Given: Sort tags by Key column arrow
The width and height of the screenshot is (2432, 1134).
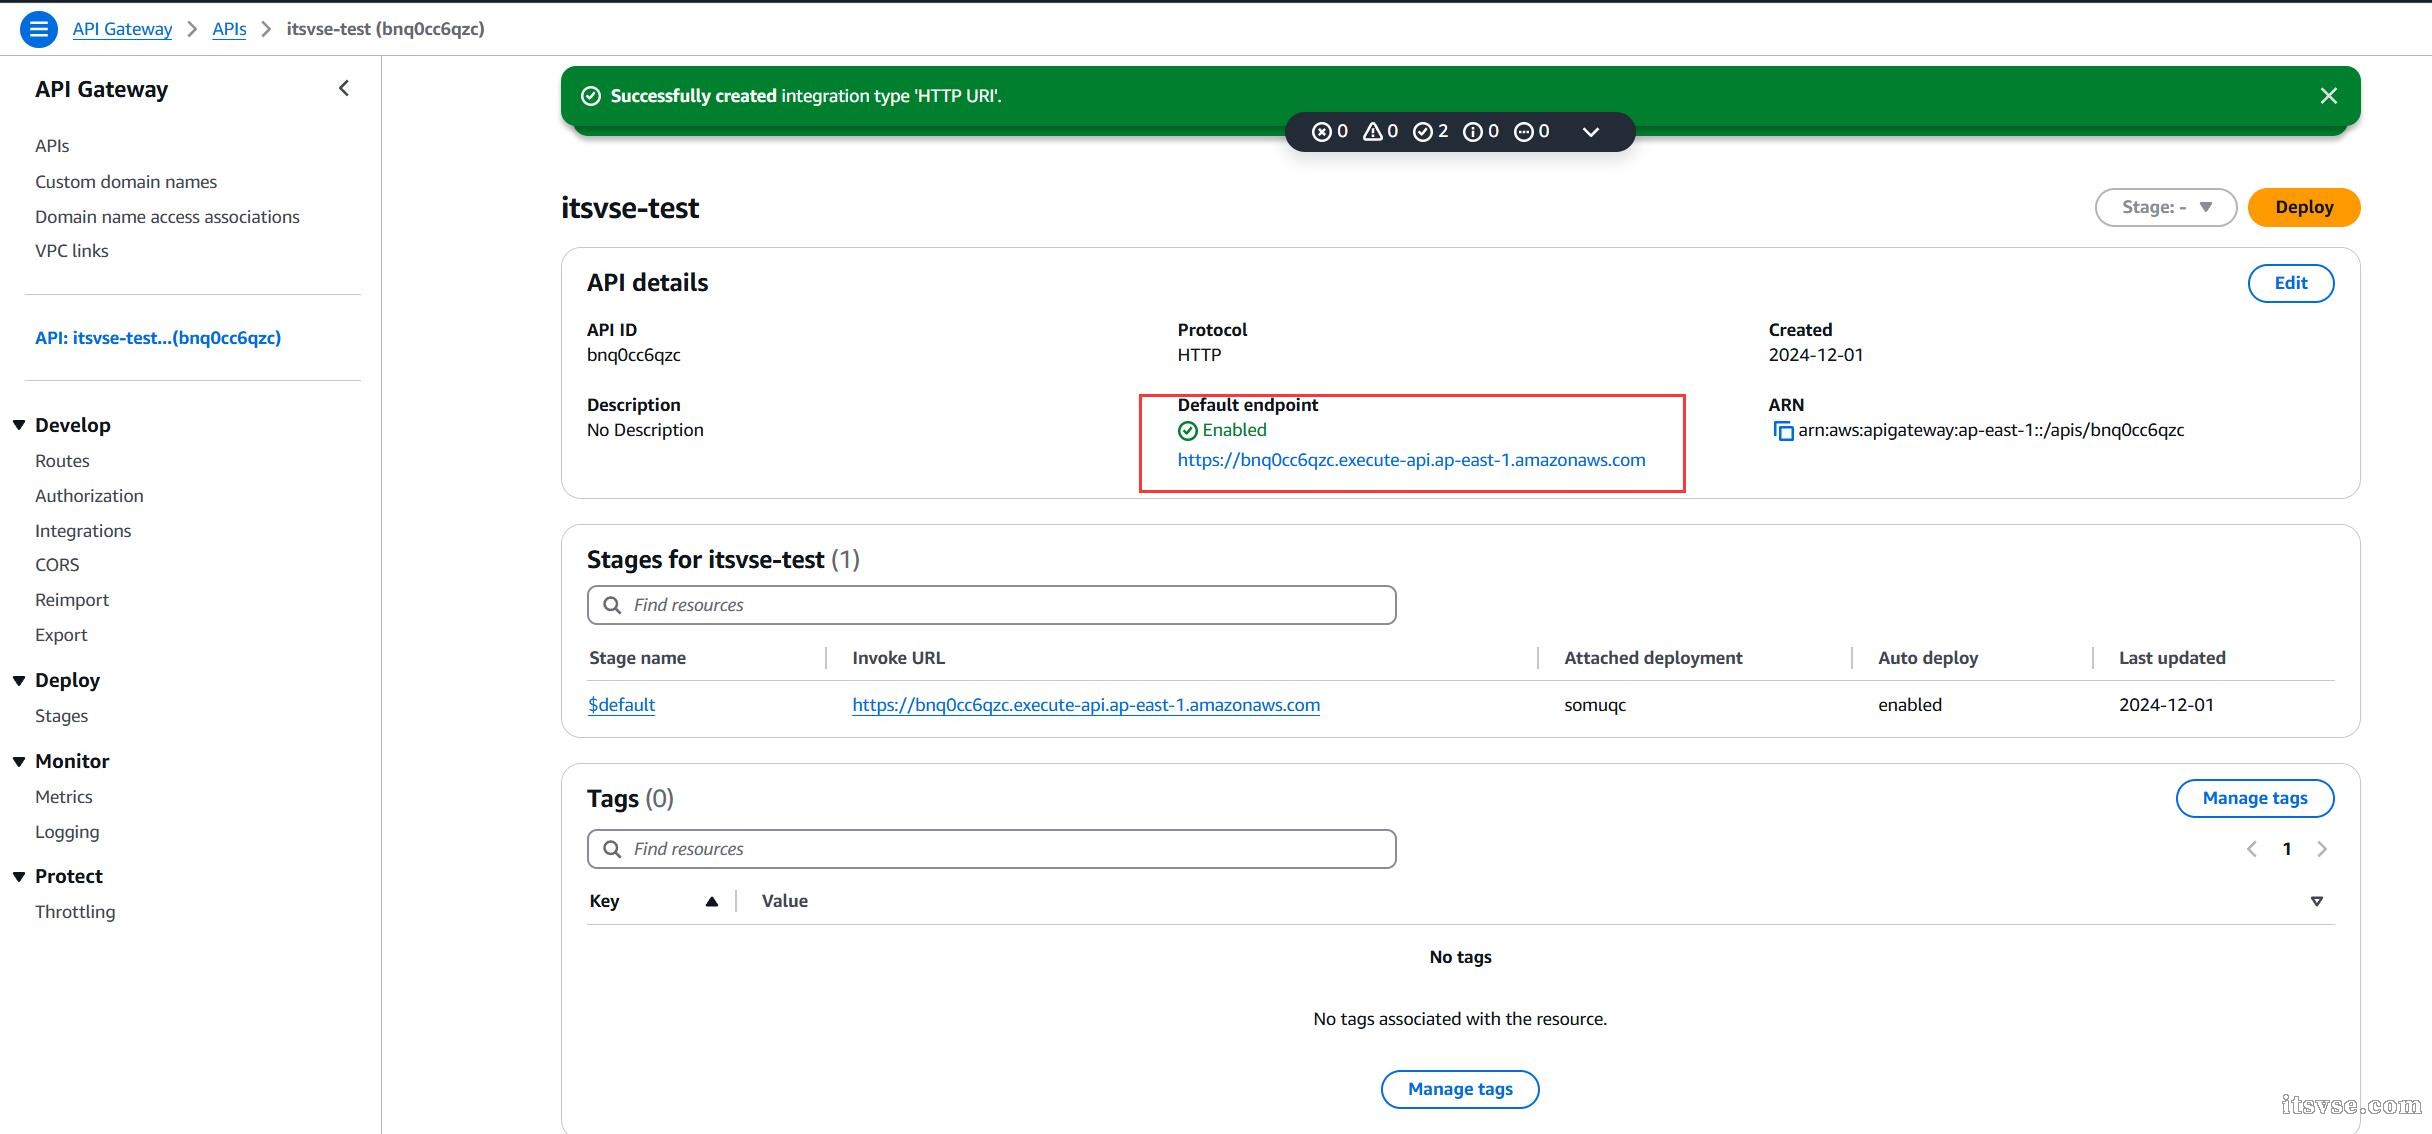Looking at the screenshot, I should click(711, 901).
